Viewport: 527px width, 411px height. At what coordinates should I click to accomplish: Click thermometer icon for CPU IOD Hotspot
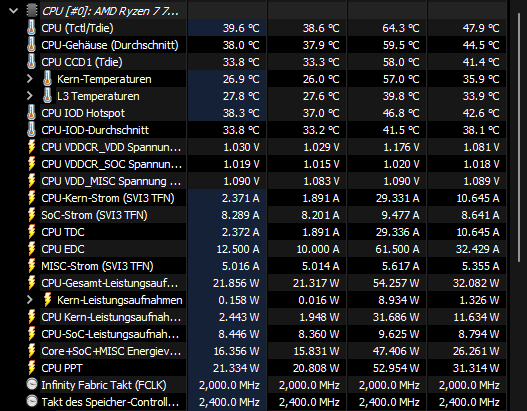[x=31, y=113]
